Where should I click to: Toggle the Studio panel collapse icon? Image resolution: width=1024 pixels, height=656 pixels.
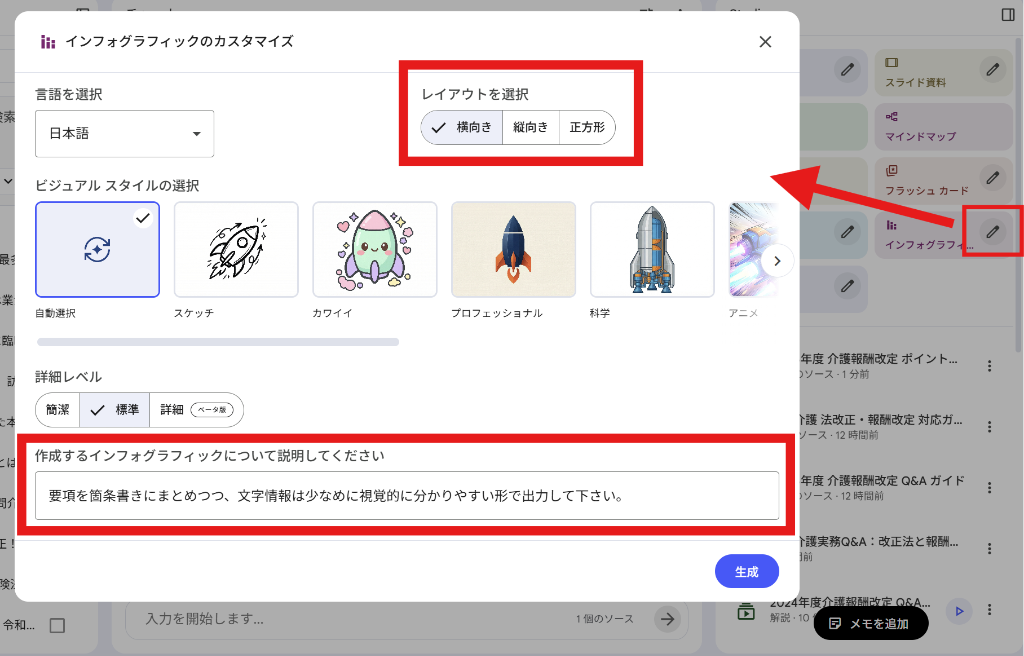tap(1008, 15)
